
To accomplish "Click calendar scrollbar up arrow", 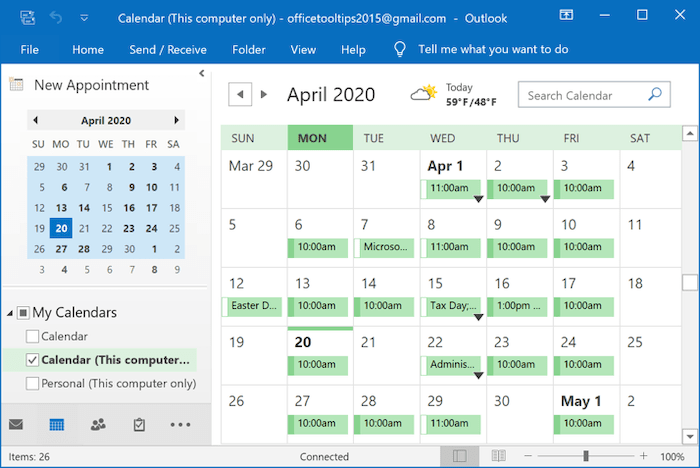I will (690, 133).
